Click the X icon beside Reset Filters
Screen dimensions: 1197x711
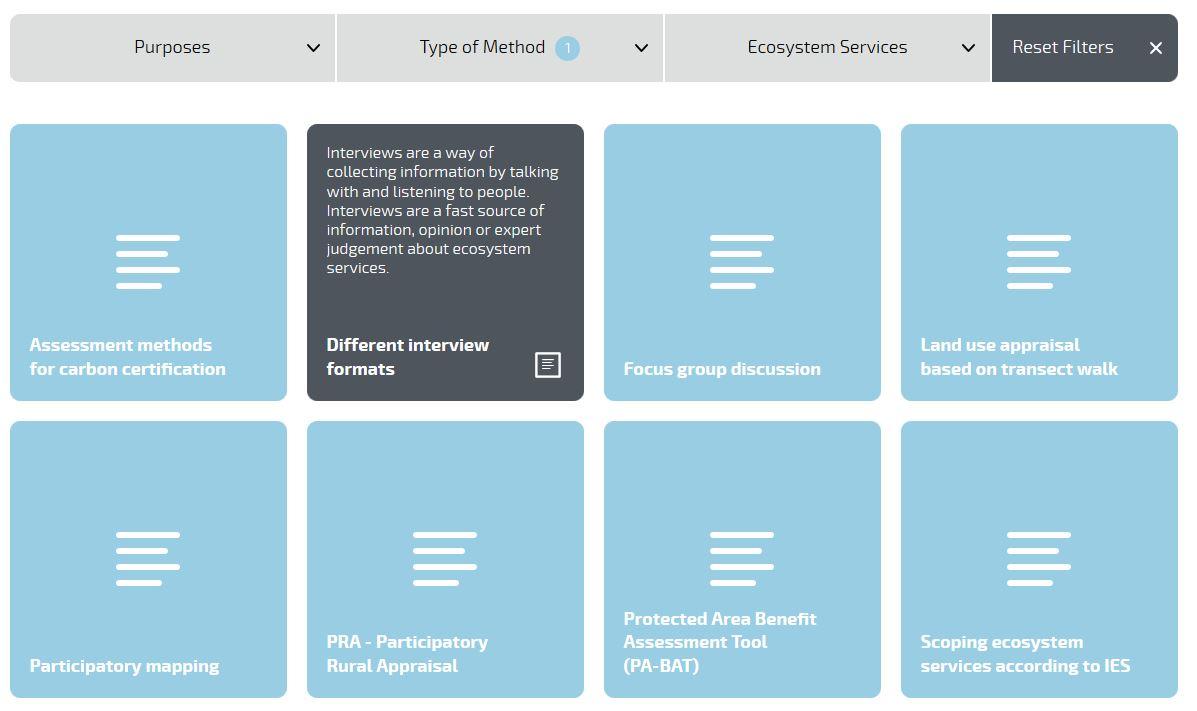coord(1156,48)
